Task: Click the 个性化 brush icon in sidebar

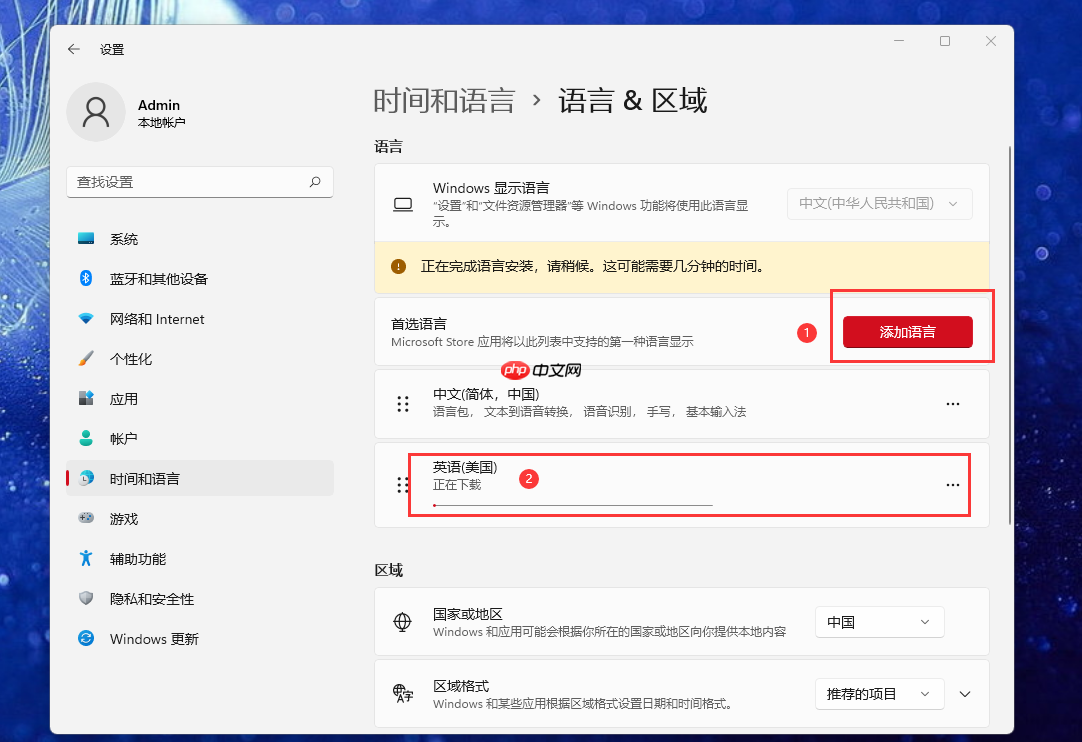Action: (85, 358)
